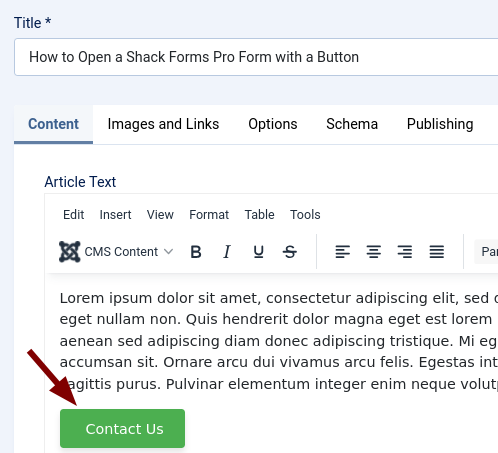Open the Edit menu
This screenshot has height=453, width=498.
(x=74, y=215)
